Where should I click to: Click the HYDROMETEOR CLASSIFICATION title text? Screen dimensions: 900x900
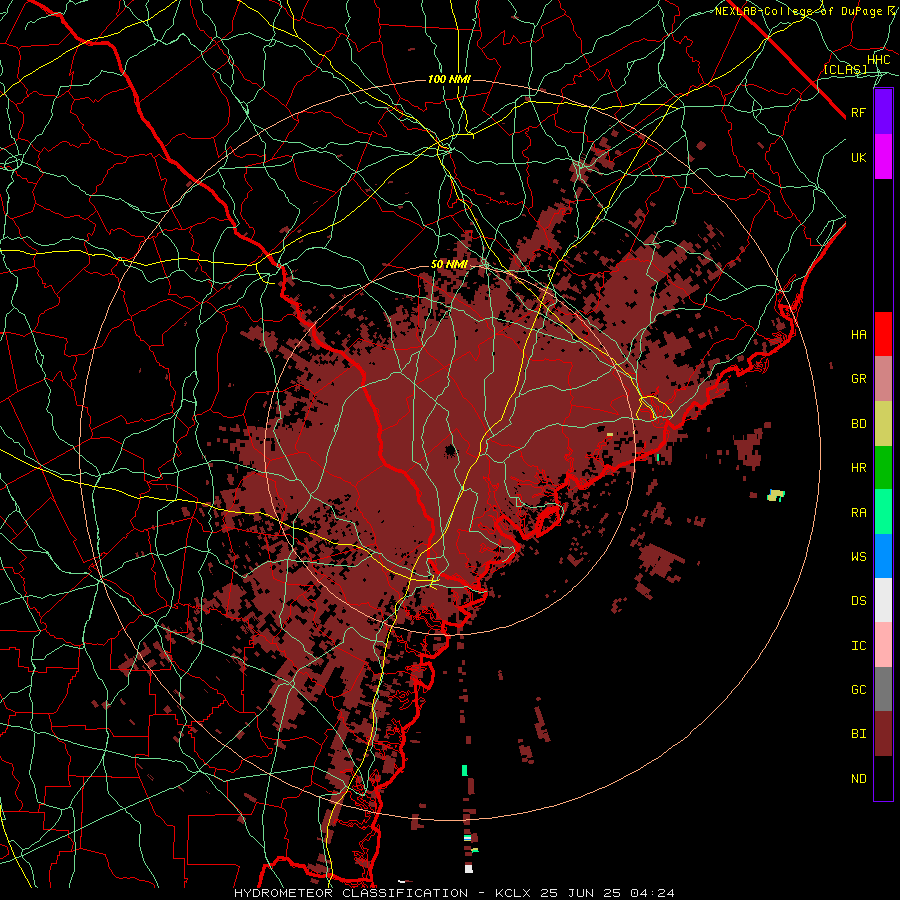tap(351, 893)
